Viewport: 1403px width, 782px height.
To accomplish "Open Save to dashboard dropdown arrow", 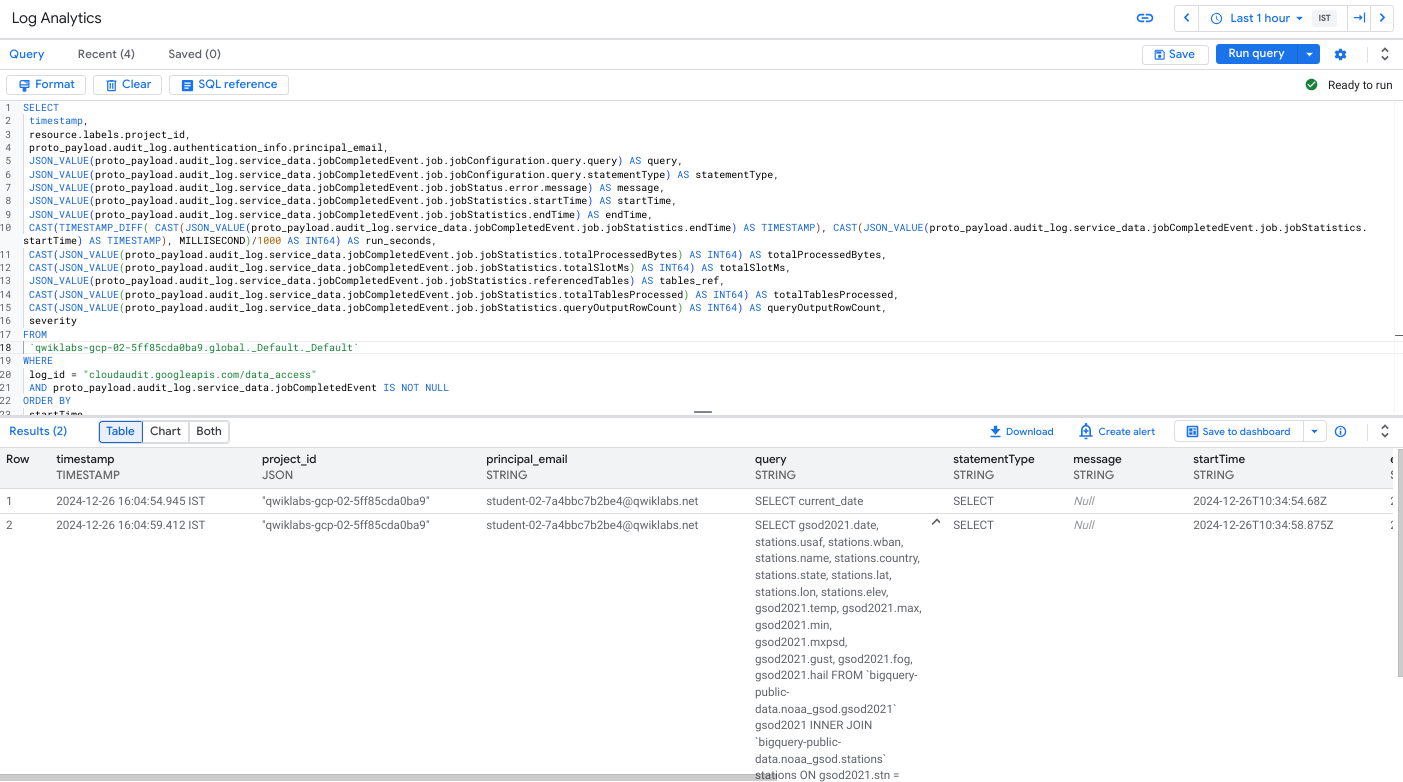I will [x=1314, y=431].
